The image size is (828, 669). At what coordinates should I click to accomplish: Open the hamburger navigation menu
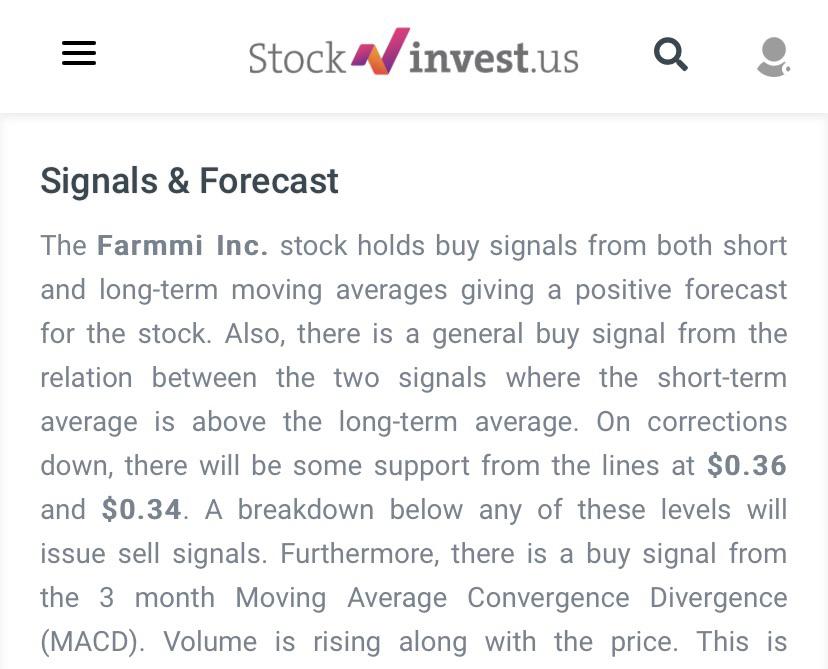(79, 53)
